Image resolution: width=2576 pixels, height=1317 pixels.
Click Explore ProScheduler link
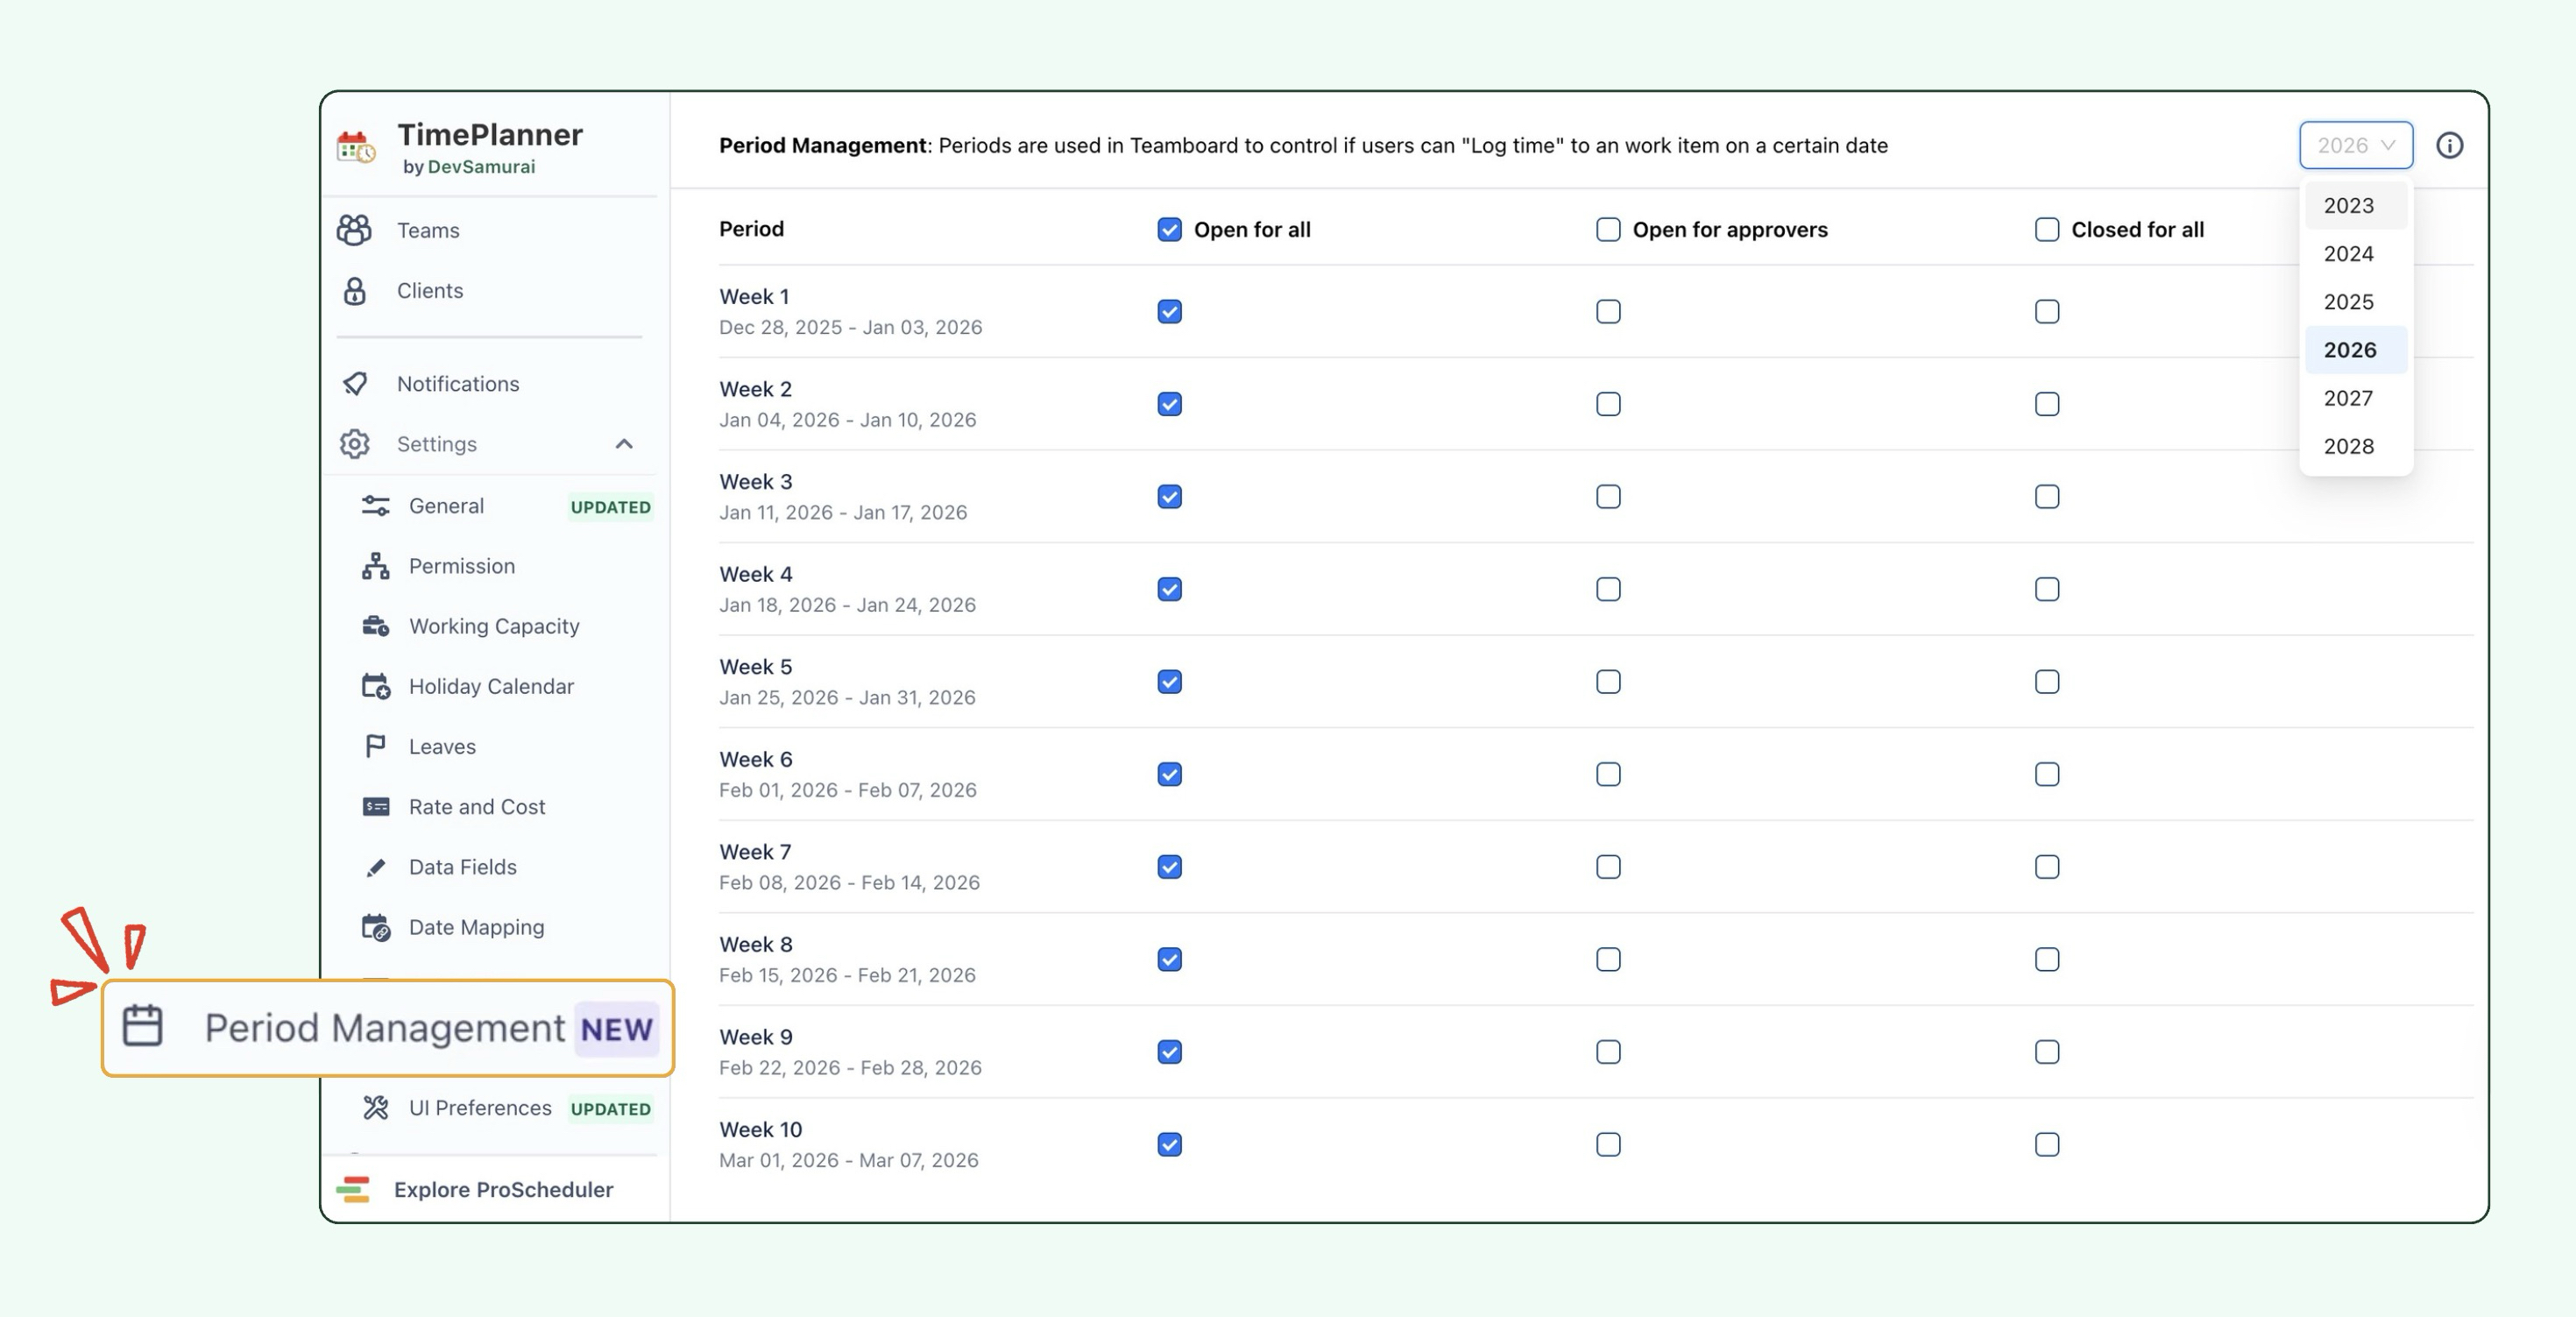503,1189
